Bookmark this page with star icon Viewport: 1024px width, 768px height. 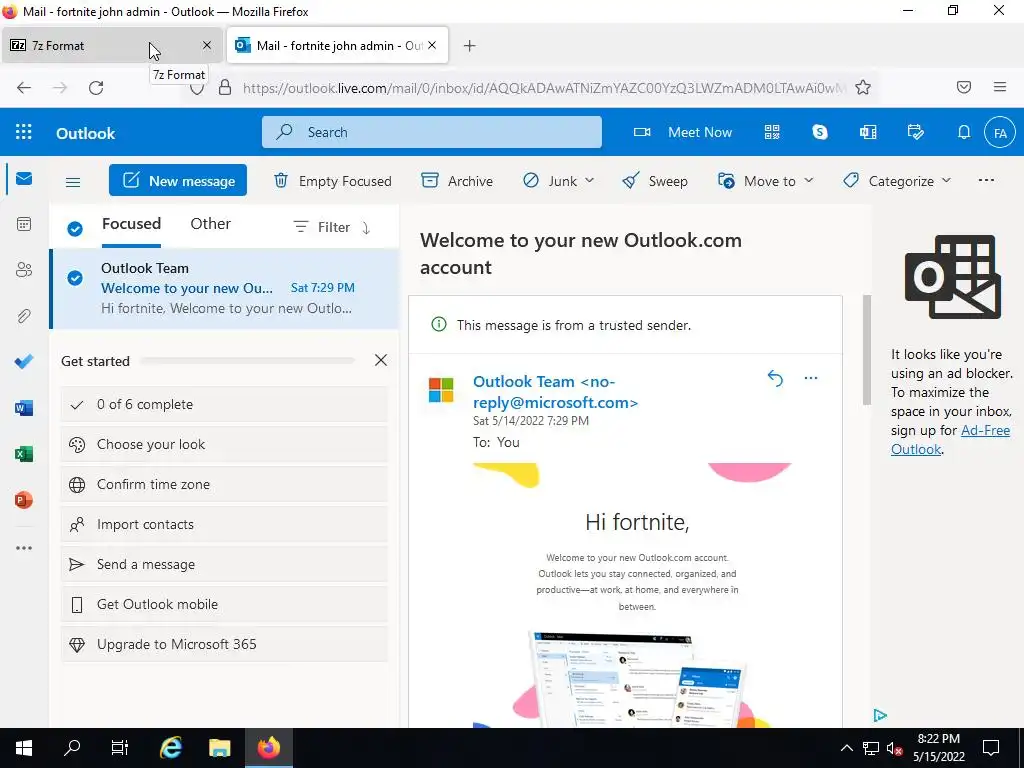(863, 88)
